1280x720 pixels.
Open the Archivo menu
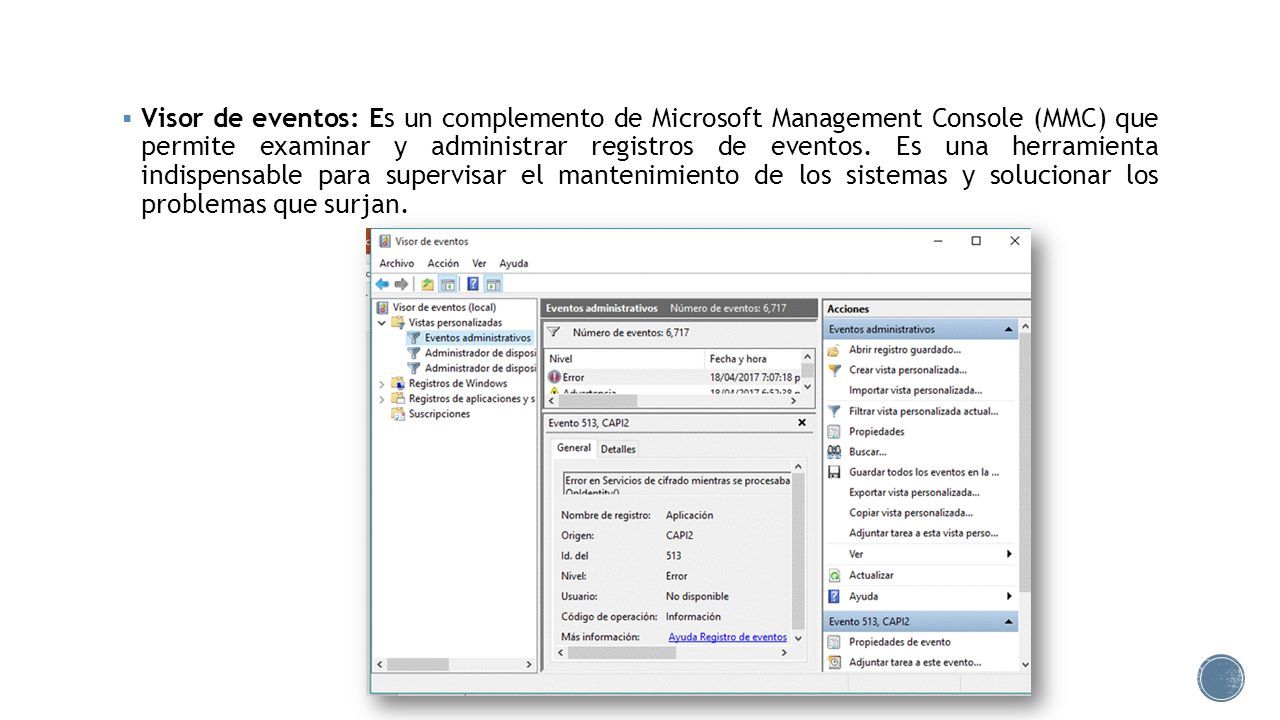point(396,263)
